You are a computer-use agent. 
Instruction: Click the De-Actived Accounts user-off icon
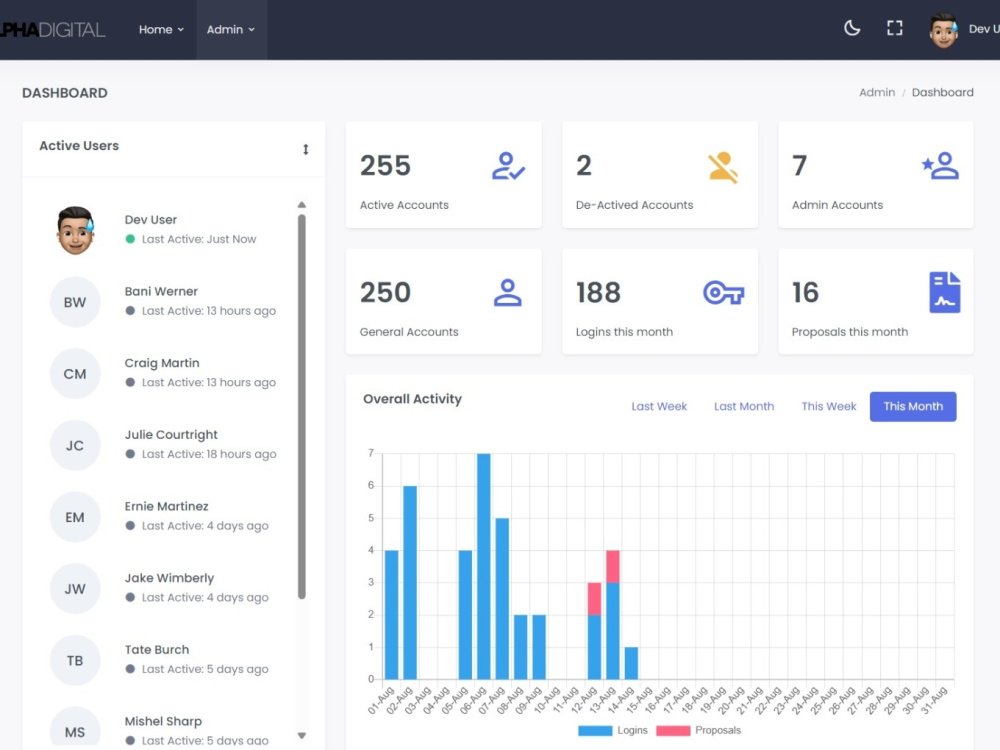click(x=723, y=167)
